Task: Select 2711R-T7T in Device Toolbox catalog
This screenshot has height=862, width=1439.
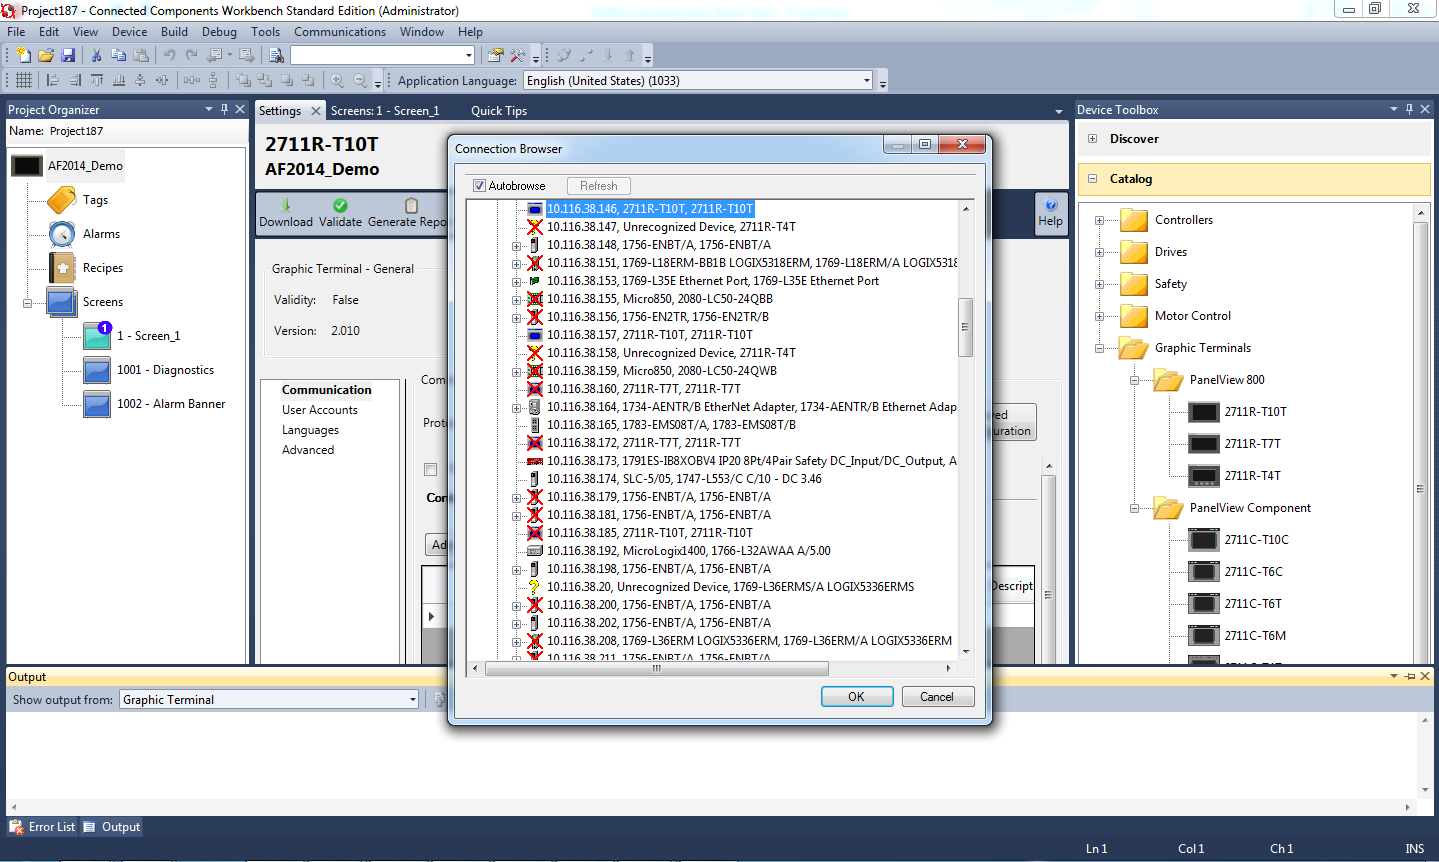Action: [1252, 444]
